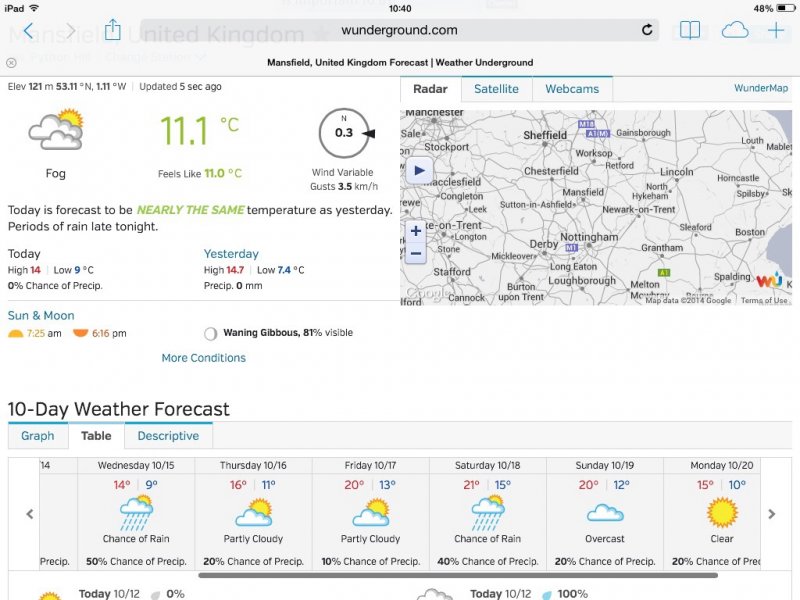This screenshot has height=600, width=800.
Task: Open iCloud tabs cloud icon
Action: [x=735, y=30]
